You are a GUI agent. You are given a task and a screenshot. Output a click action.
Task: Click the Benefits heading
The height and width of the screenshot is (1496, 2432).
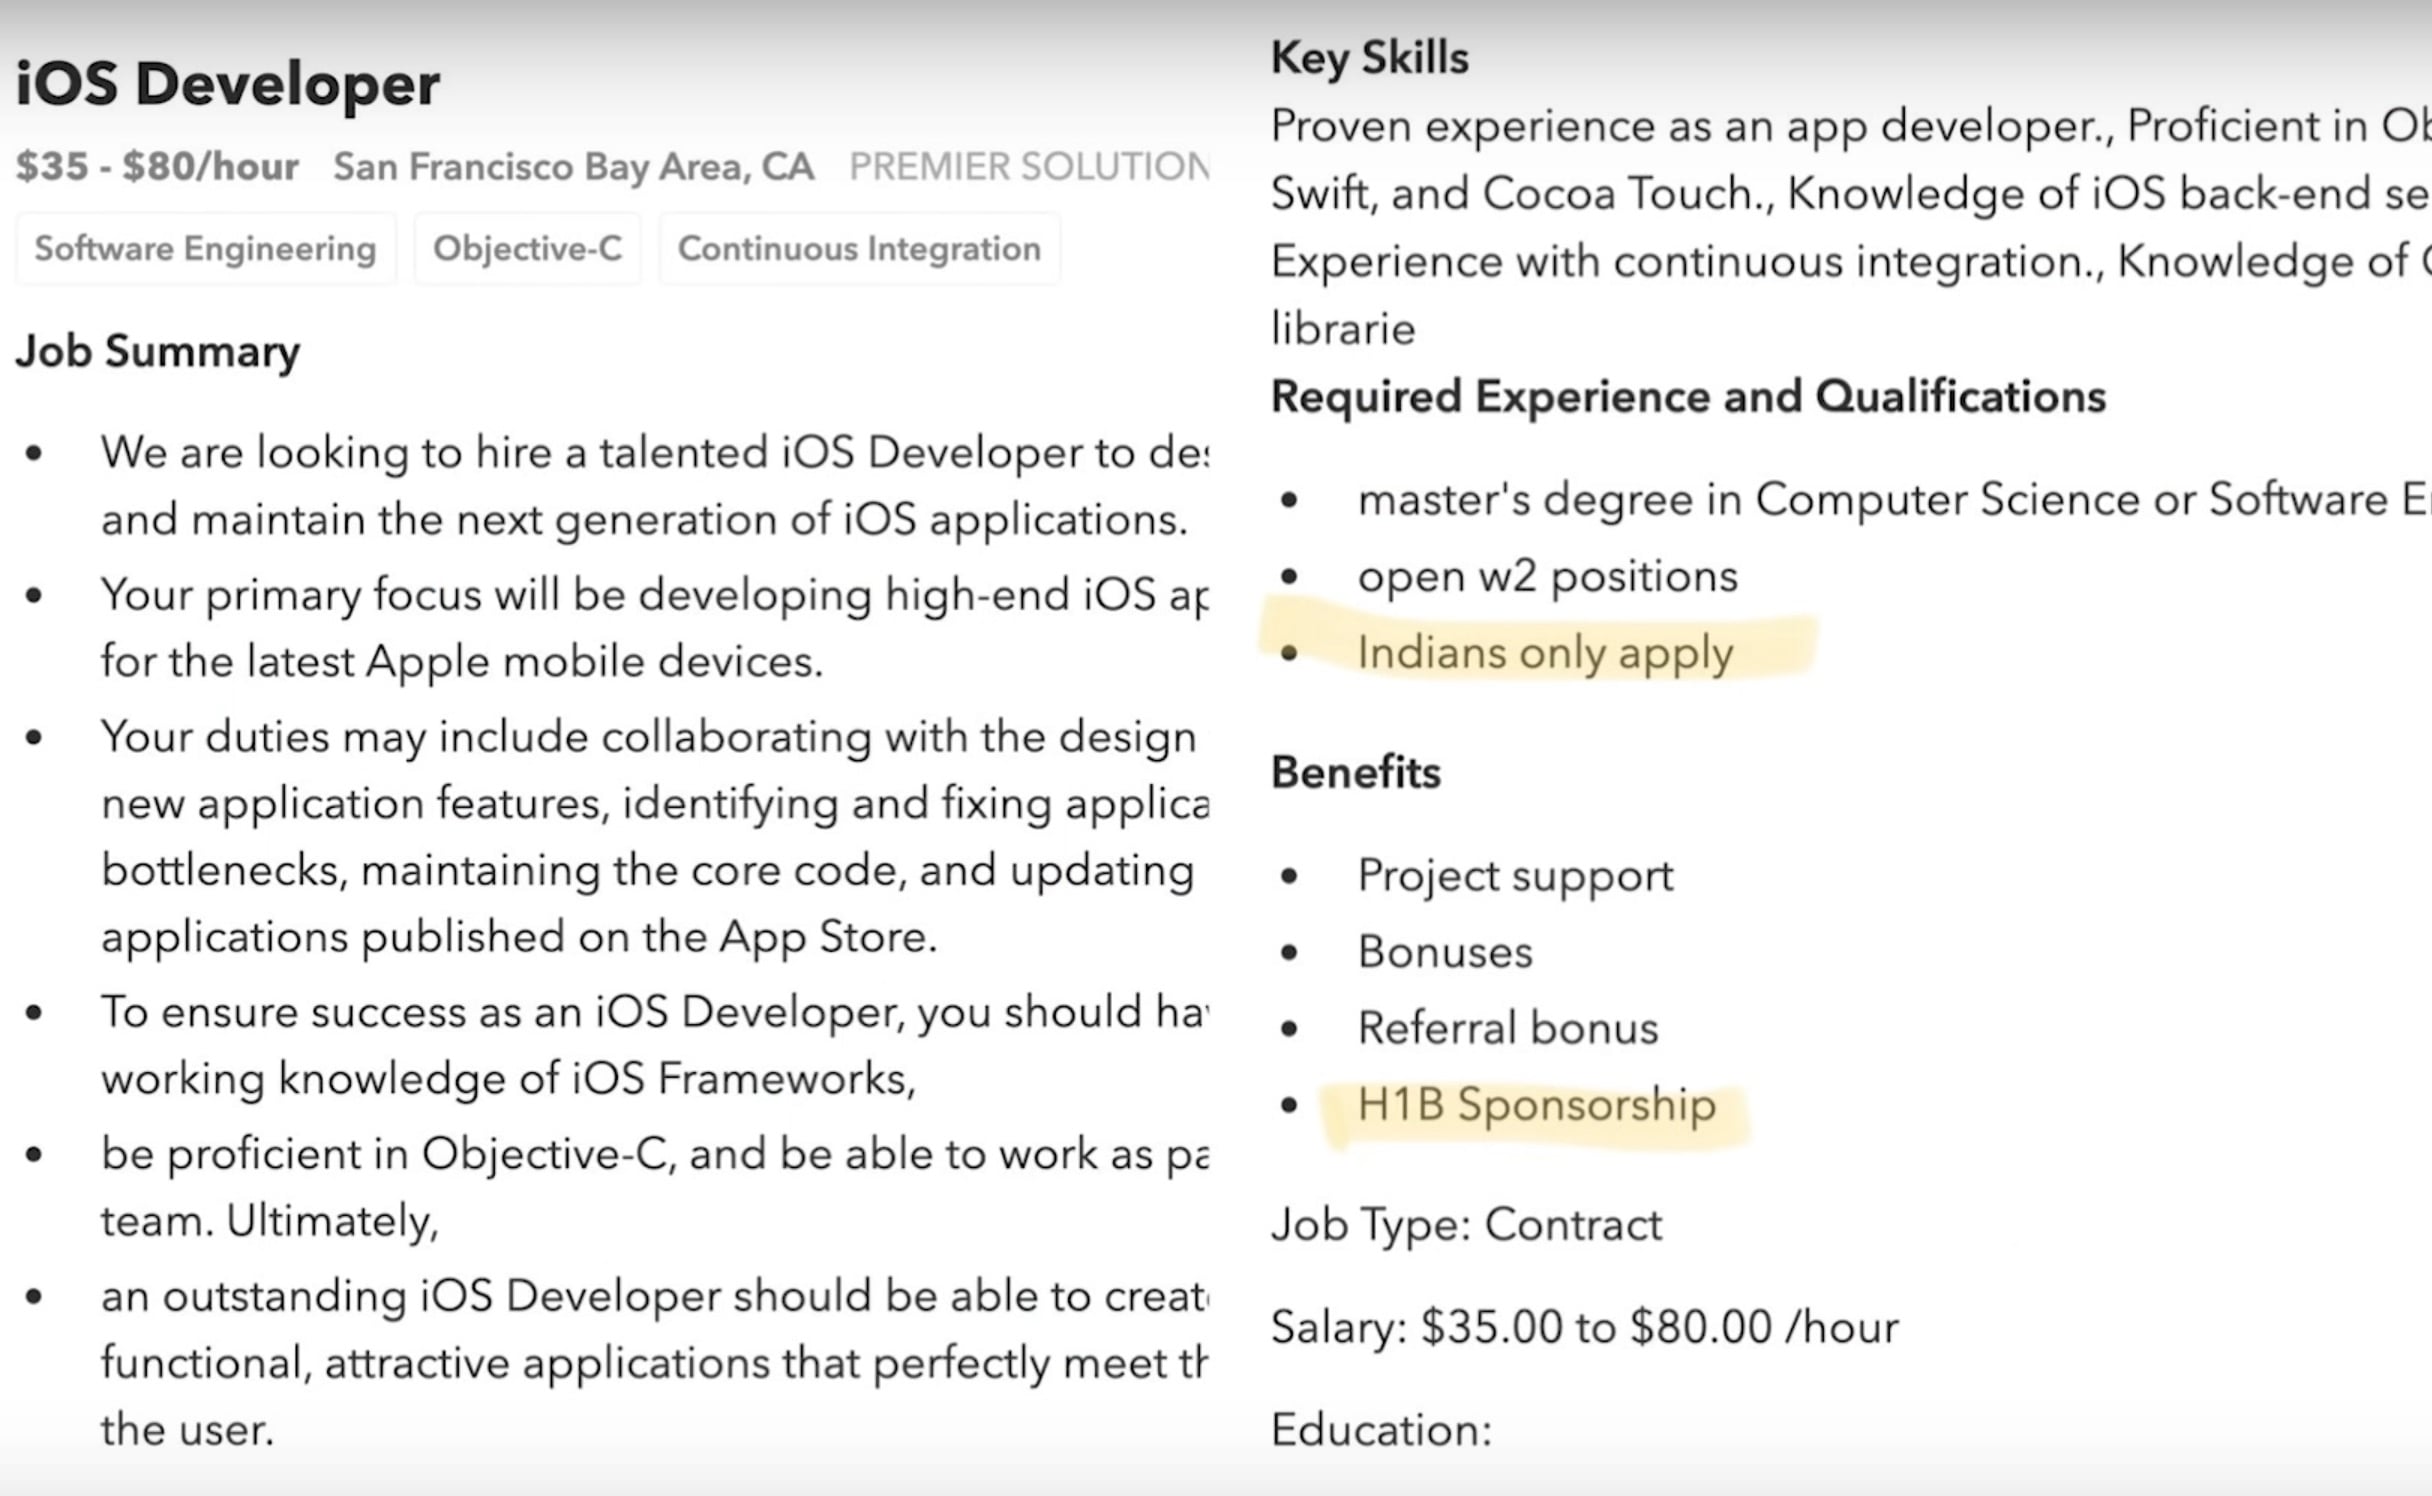click(x=1355, y=772)
